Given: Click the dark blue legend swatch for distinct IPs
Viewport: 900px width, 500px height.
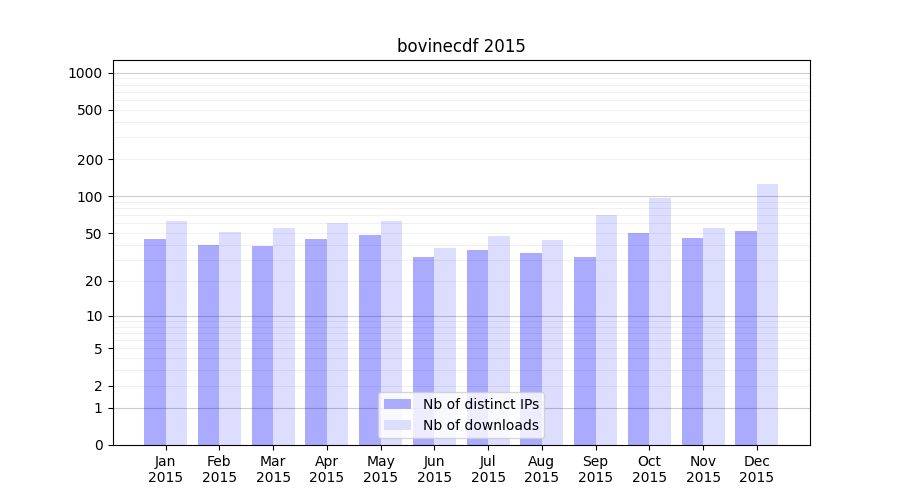Looking at the screenshot, I should click(x=397, y=404).
